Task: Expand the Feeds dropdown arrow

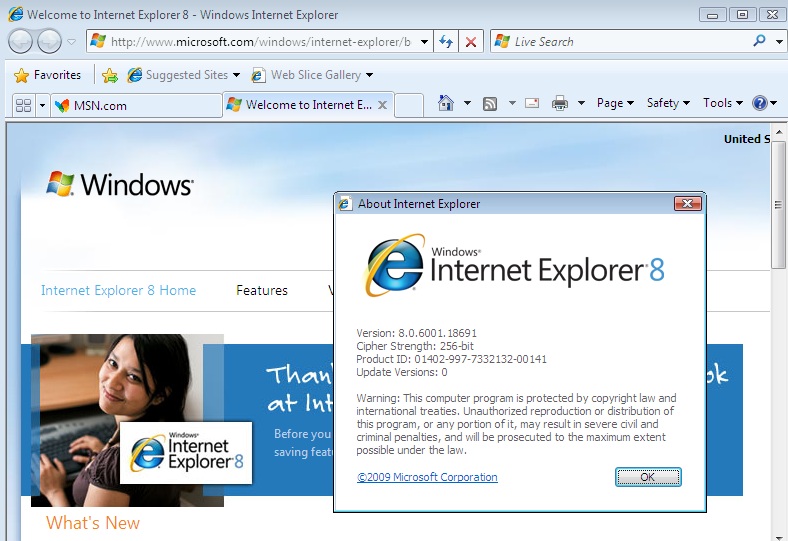Action: (512, 103)
